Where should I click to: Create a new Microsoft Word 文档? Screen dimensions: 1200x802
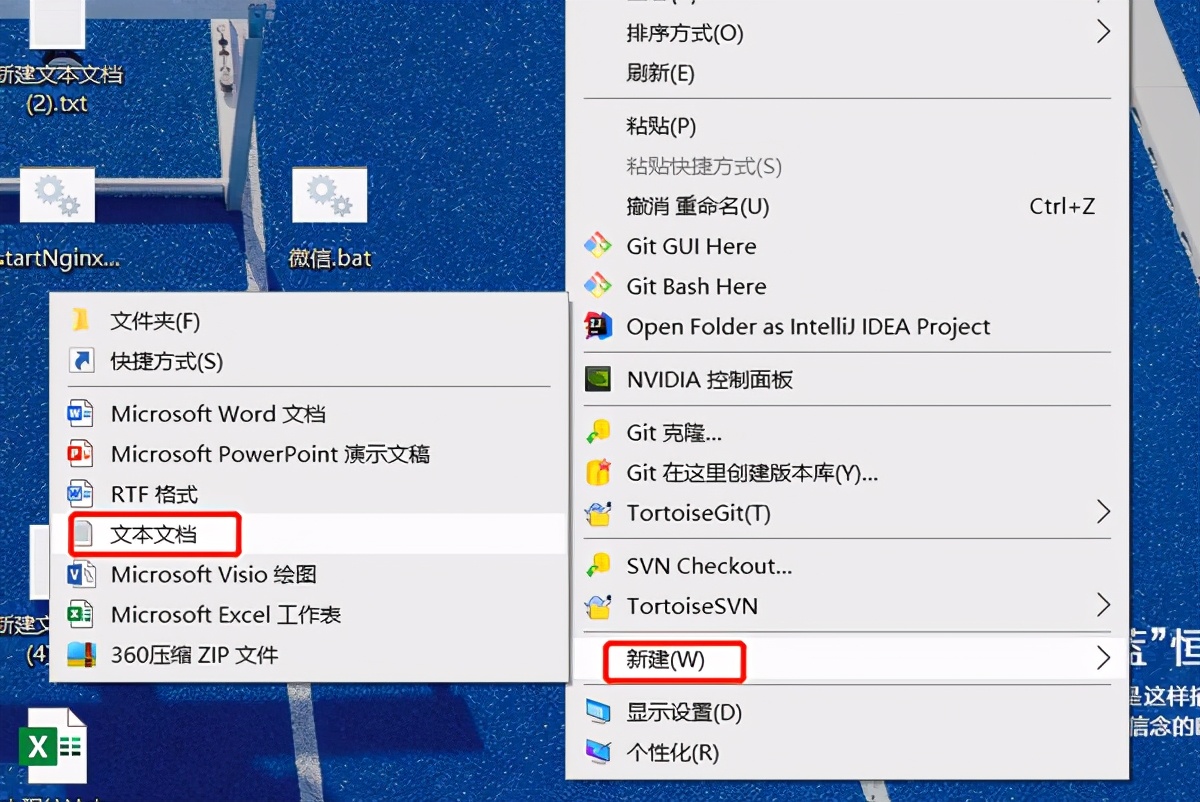point(218,414)
